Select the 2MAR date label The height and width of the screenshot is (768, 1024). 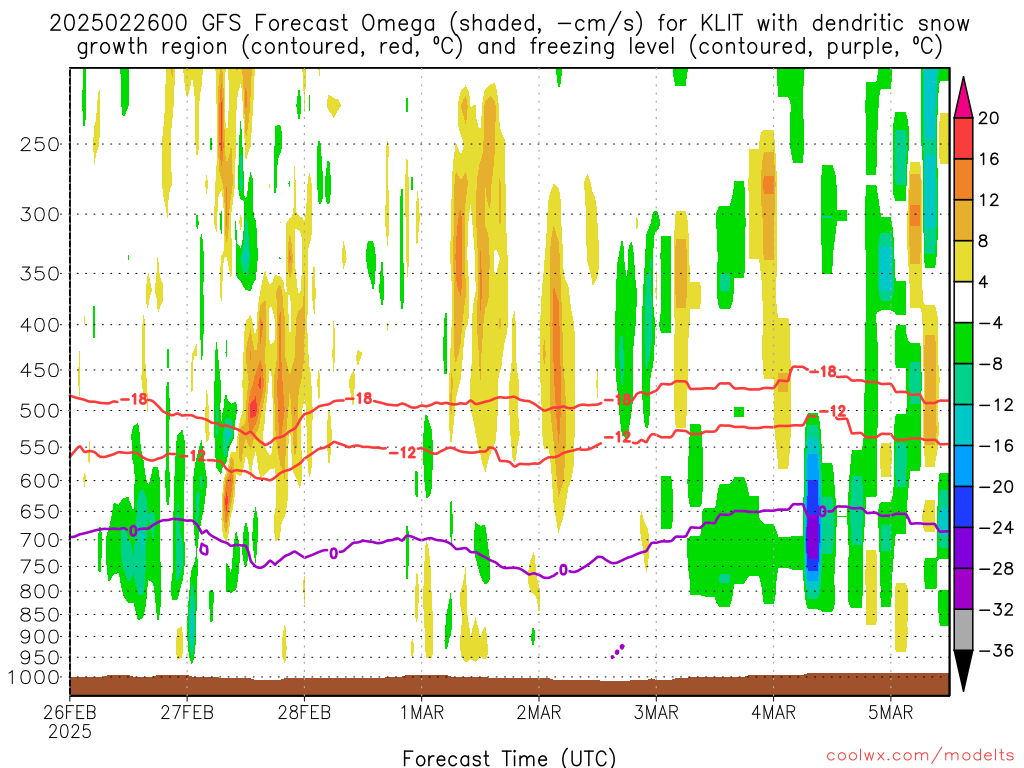click(539, 712)
